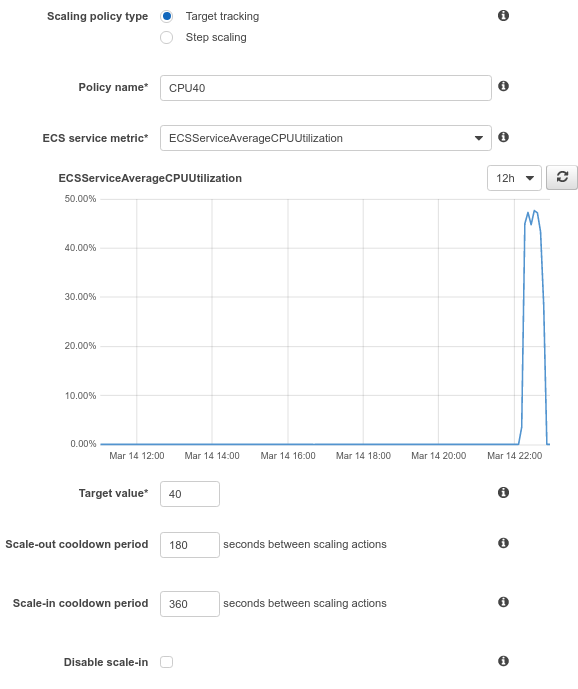Enable the Disable scale-in checkbox
This screenshot has width=578, height=689.
click(x=167, y=662)
